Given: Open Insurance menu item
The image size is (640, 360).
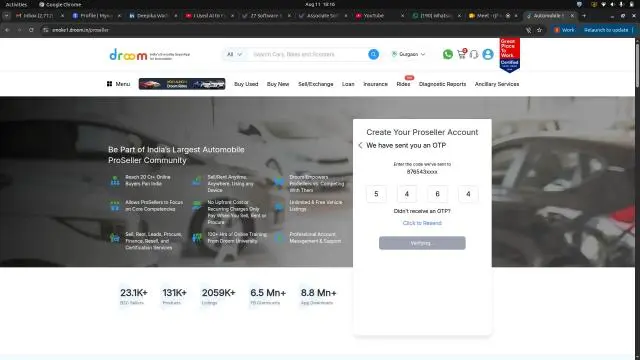Looking at the screenshot, I should 376,84.
